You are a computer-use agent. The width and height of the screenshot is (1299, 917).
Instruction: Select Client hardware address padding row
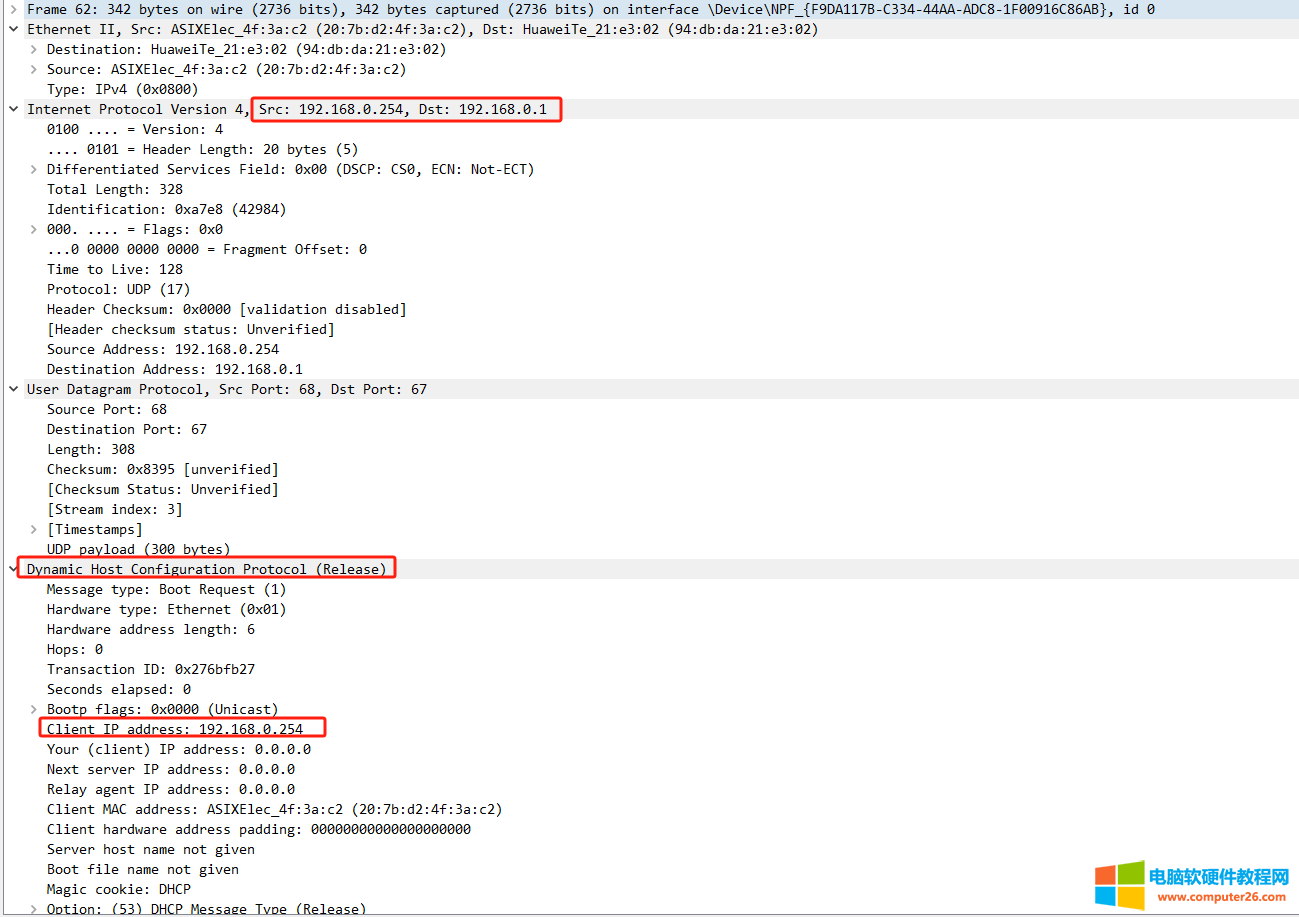pos(259,829)
